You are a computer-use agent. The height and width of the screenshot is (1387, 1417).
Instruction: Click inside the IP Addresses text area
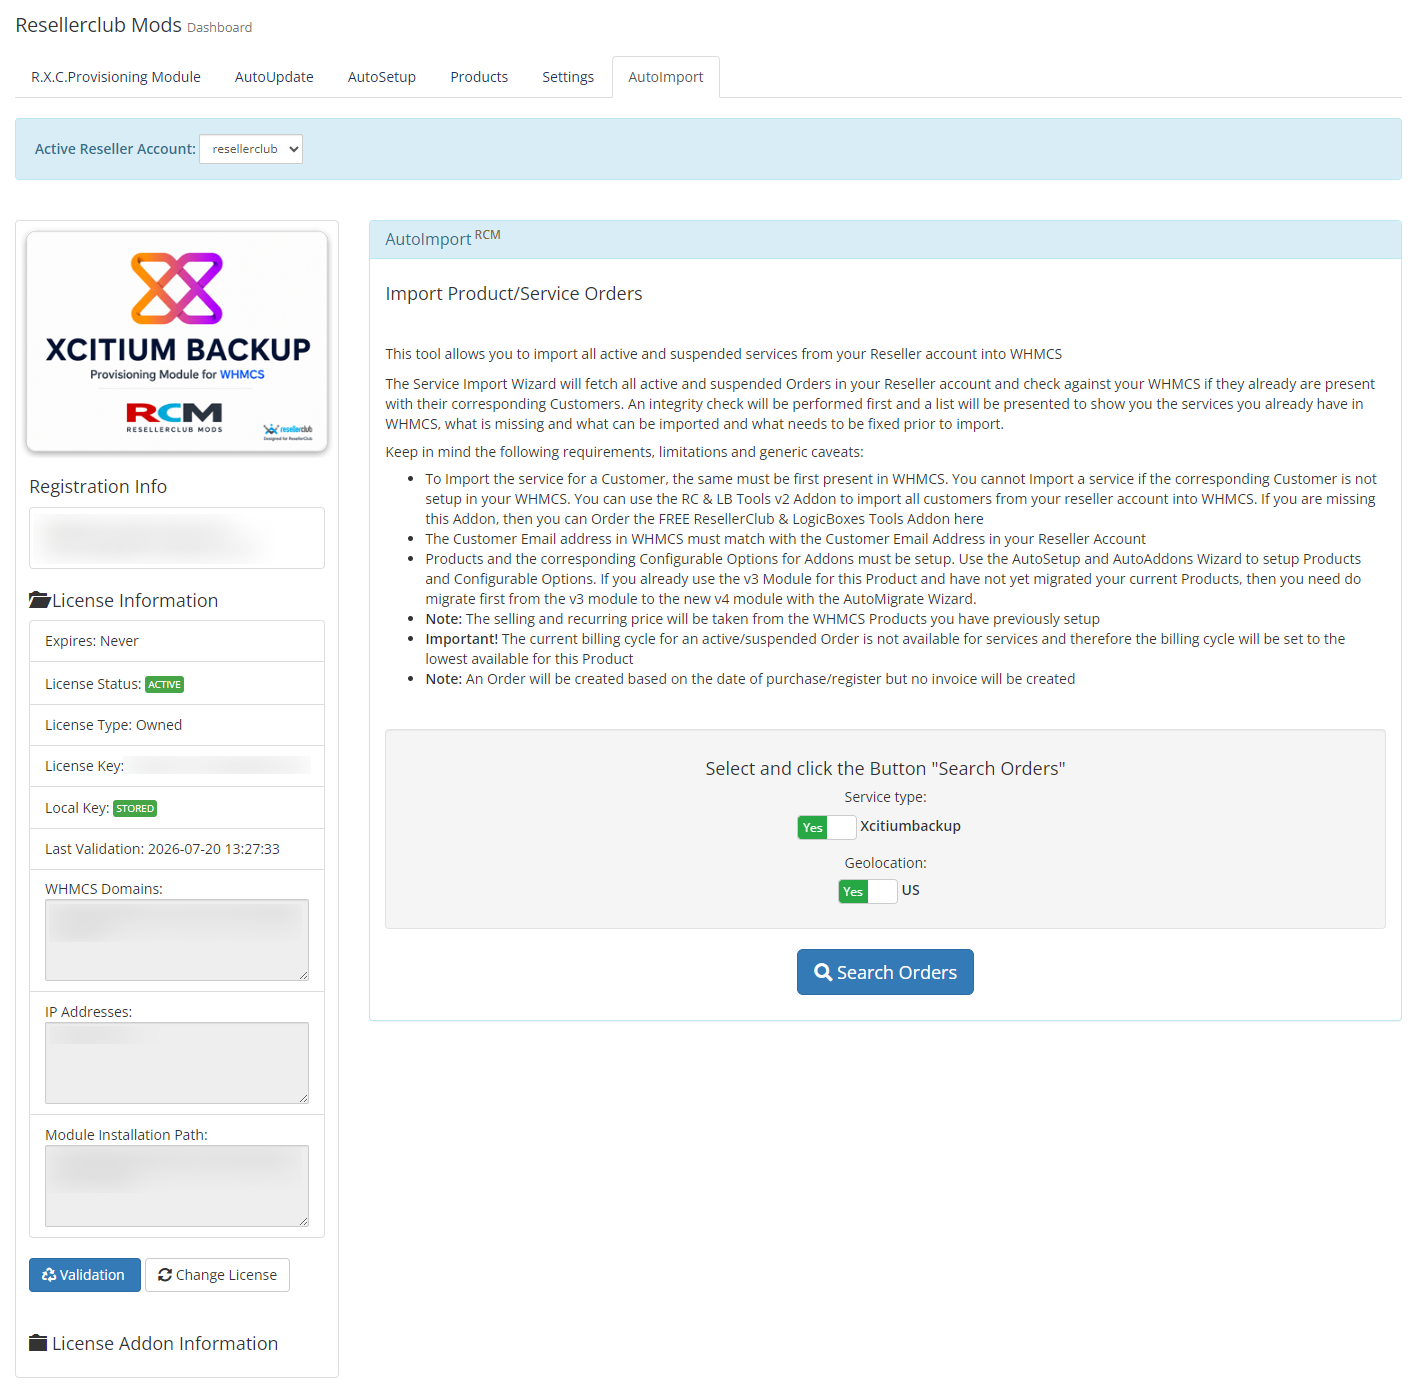pos(177,1063)
